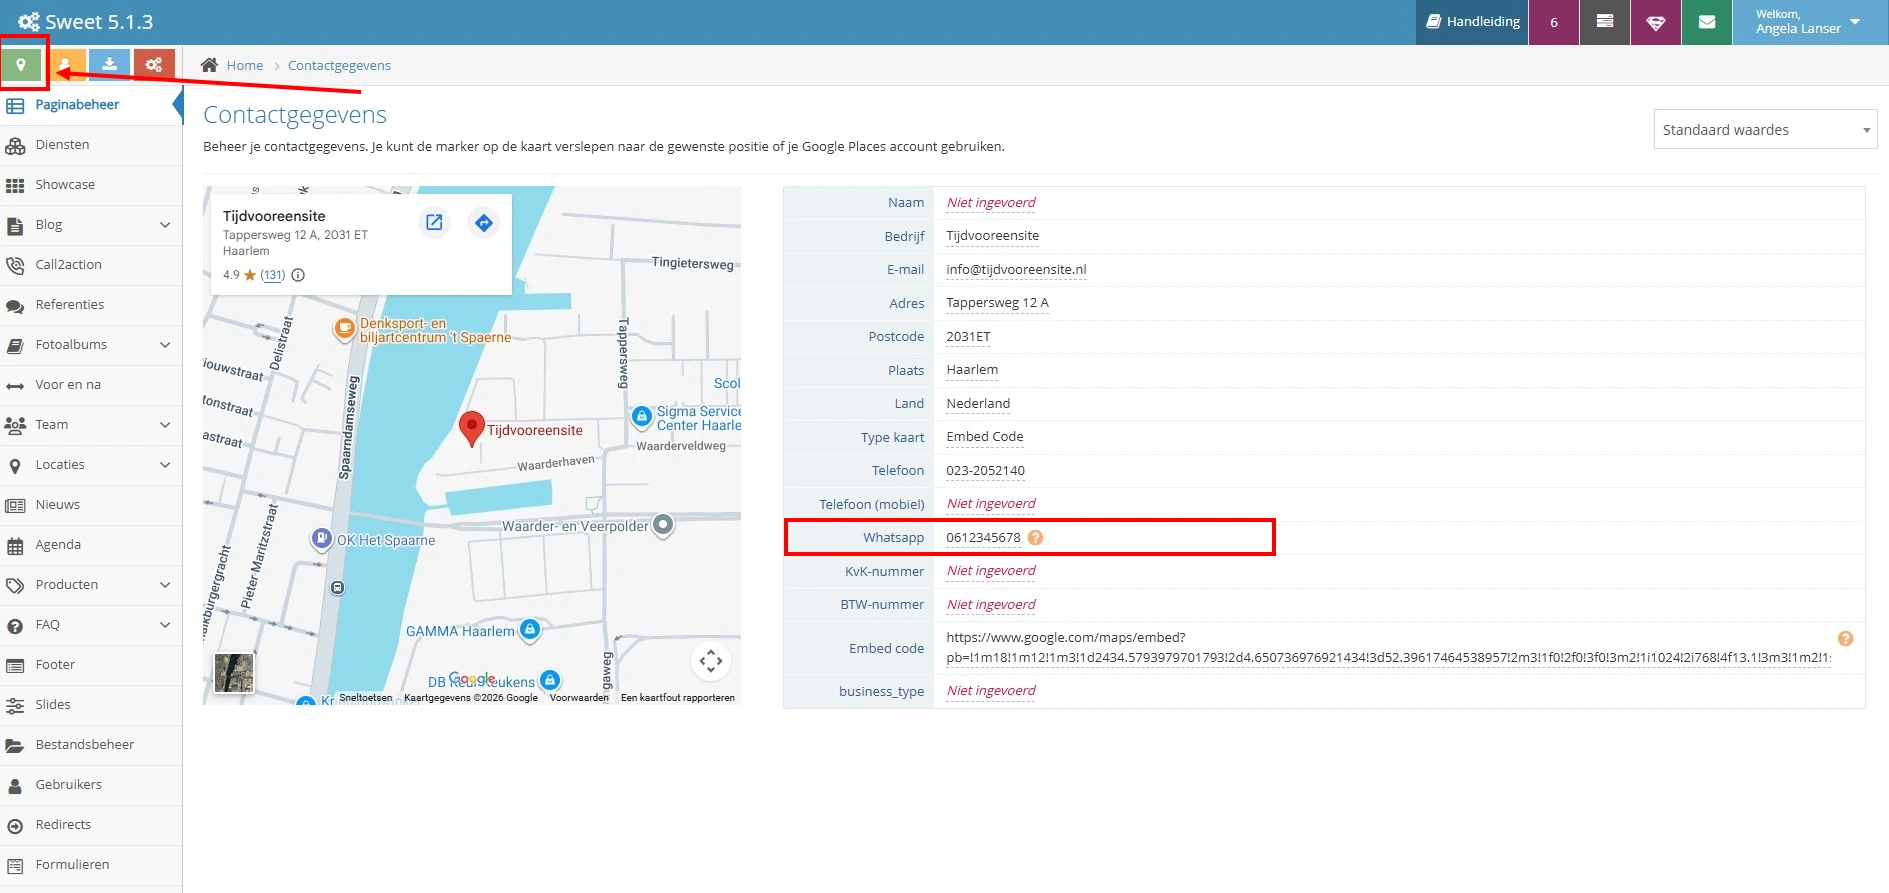Click the green location pin tab icon
Image resolution: width=1889 pixels, height=893 pixels.
tap(21, 65)
